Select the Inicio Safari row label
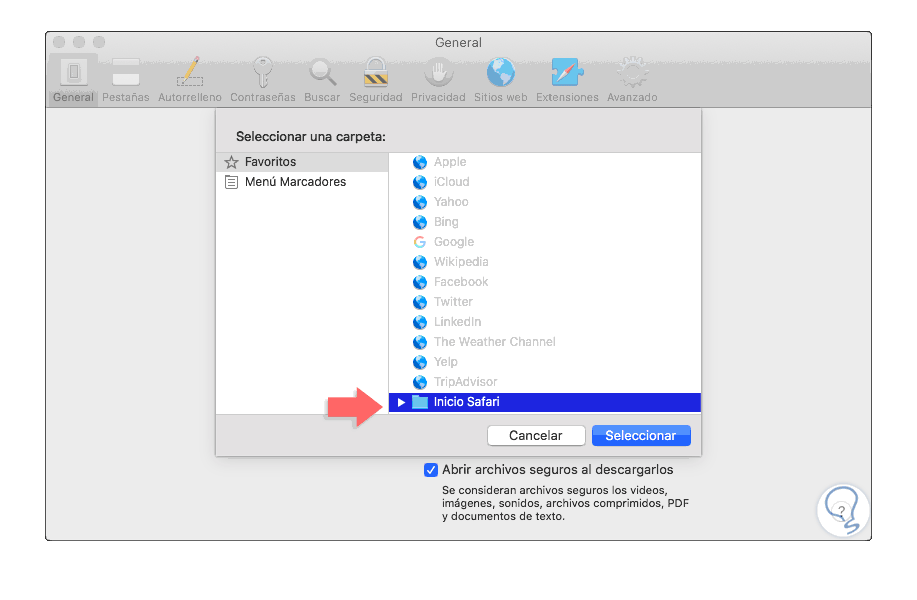The width and height of the screenshot is (917, 600). [x=467, y=402]
